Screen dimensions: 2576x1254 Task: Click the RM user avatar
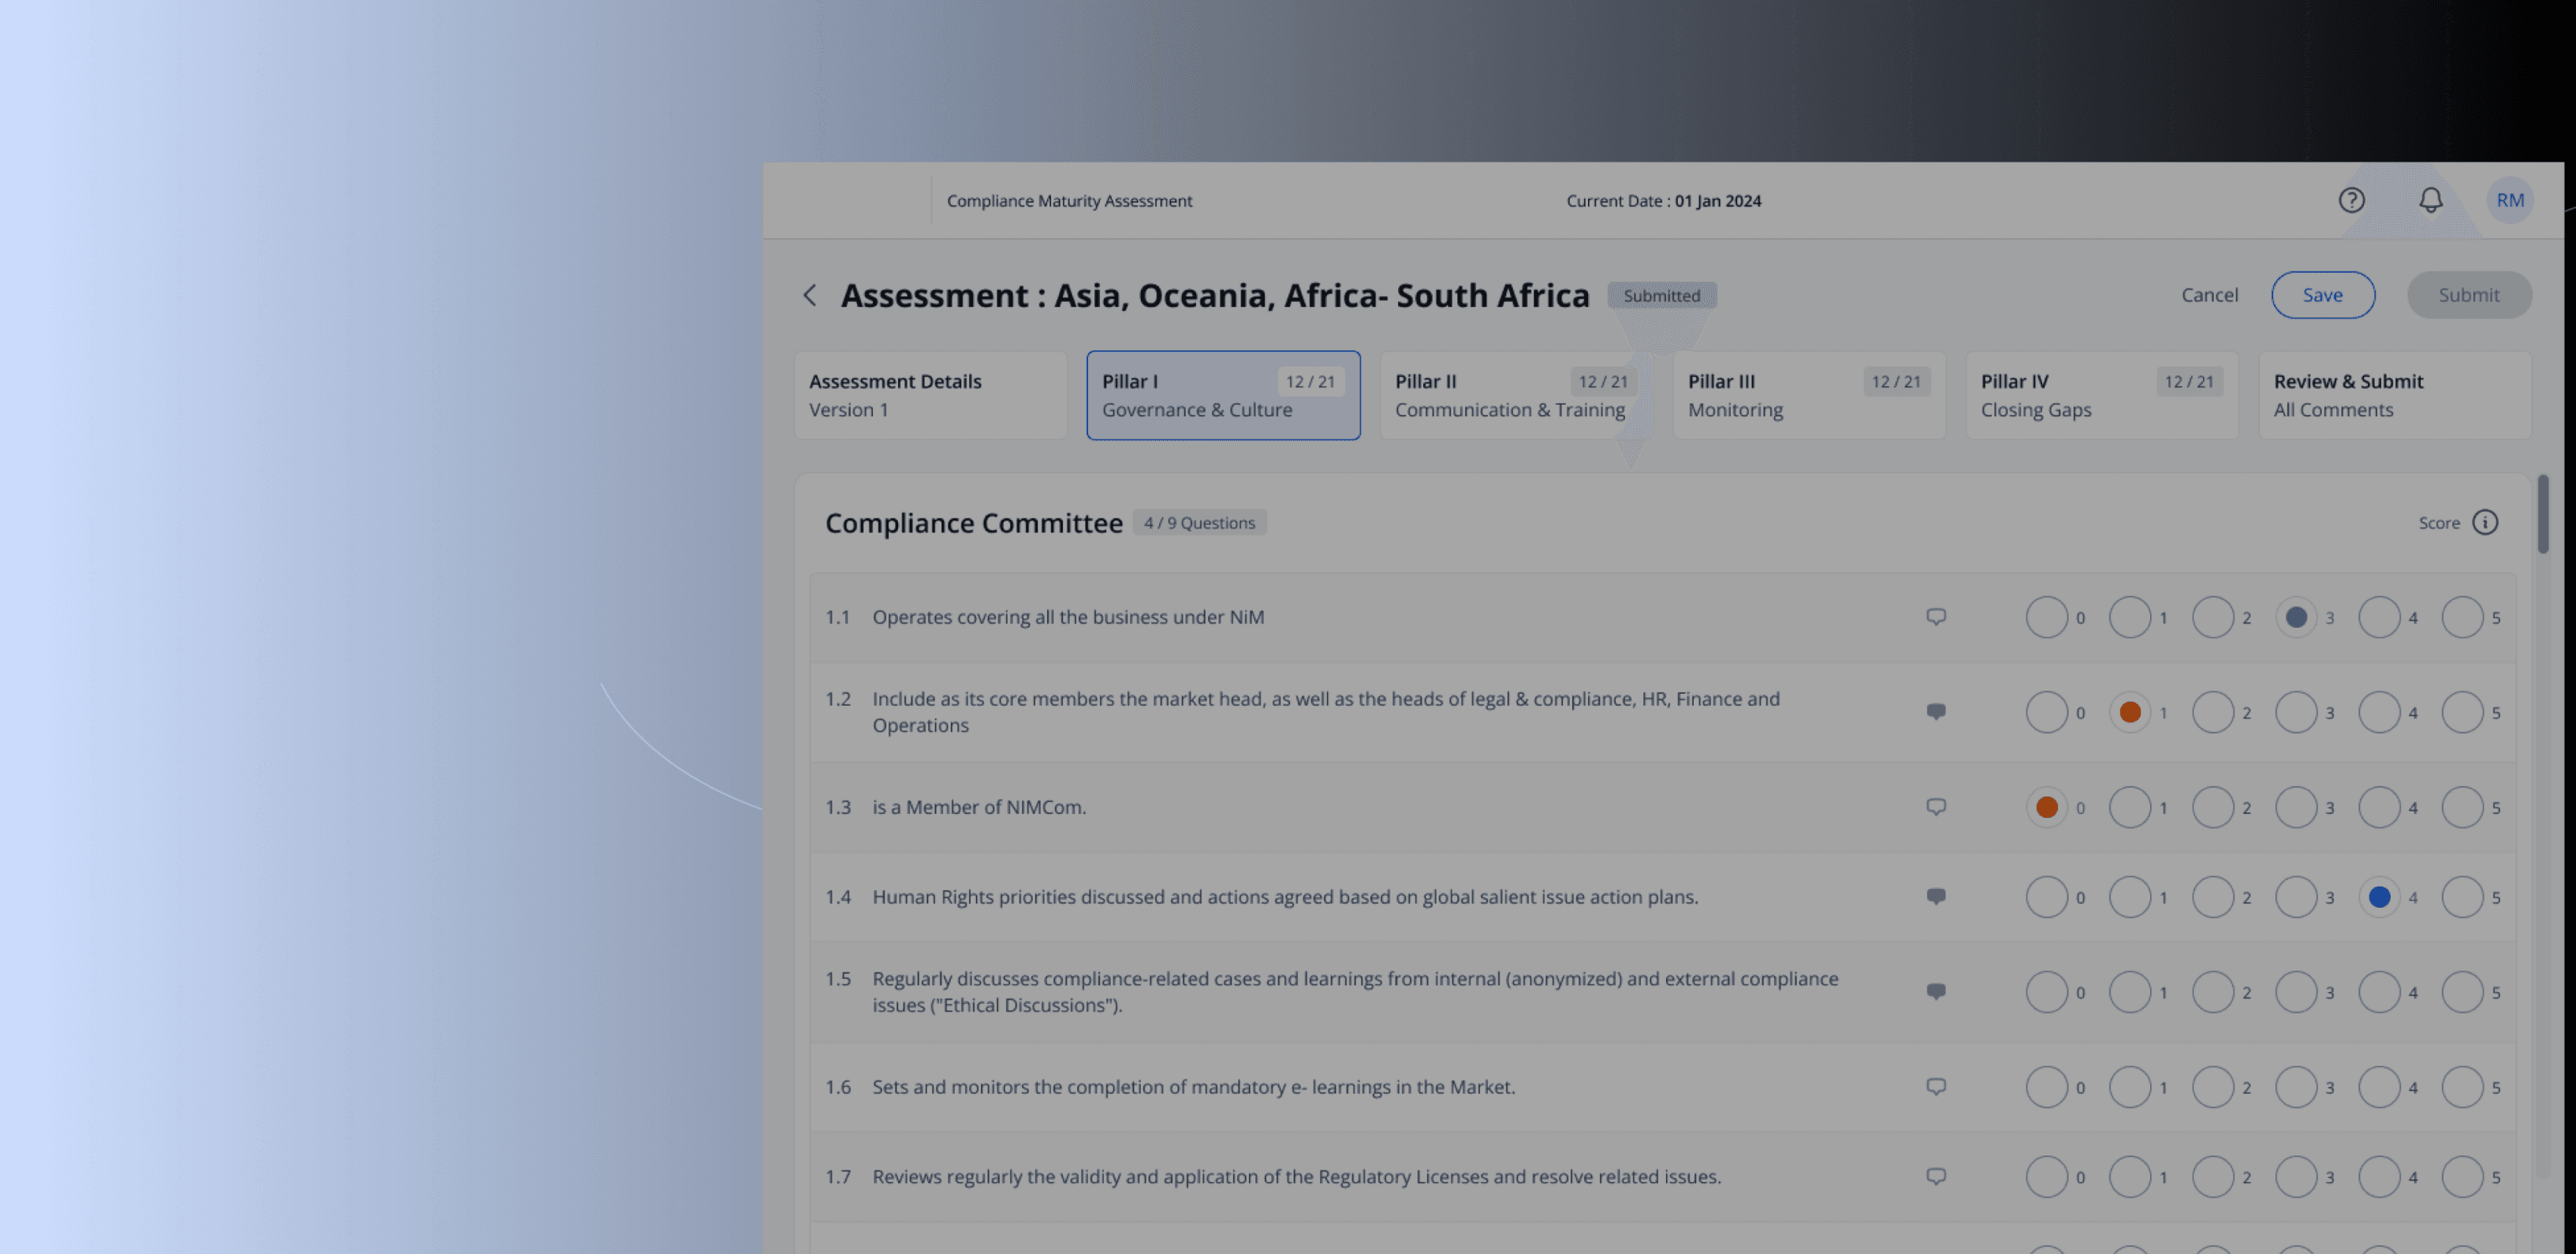2509,200
